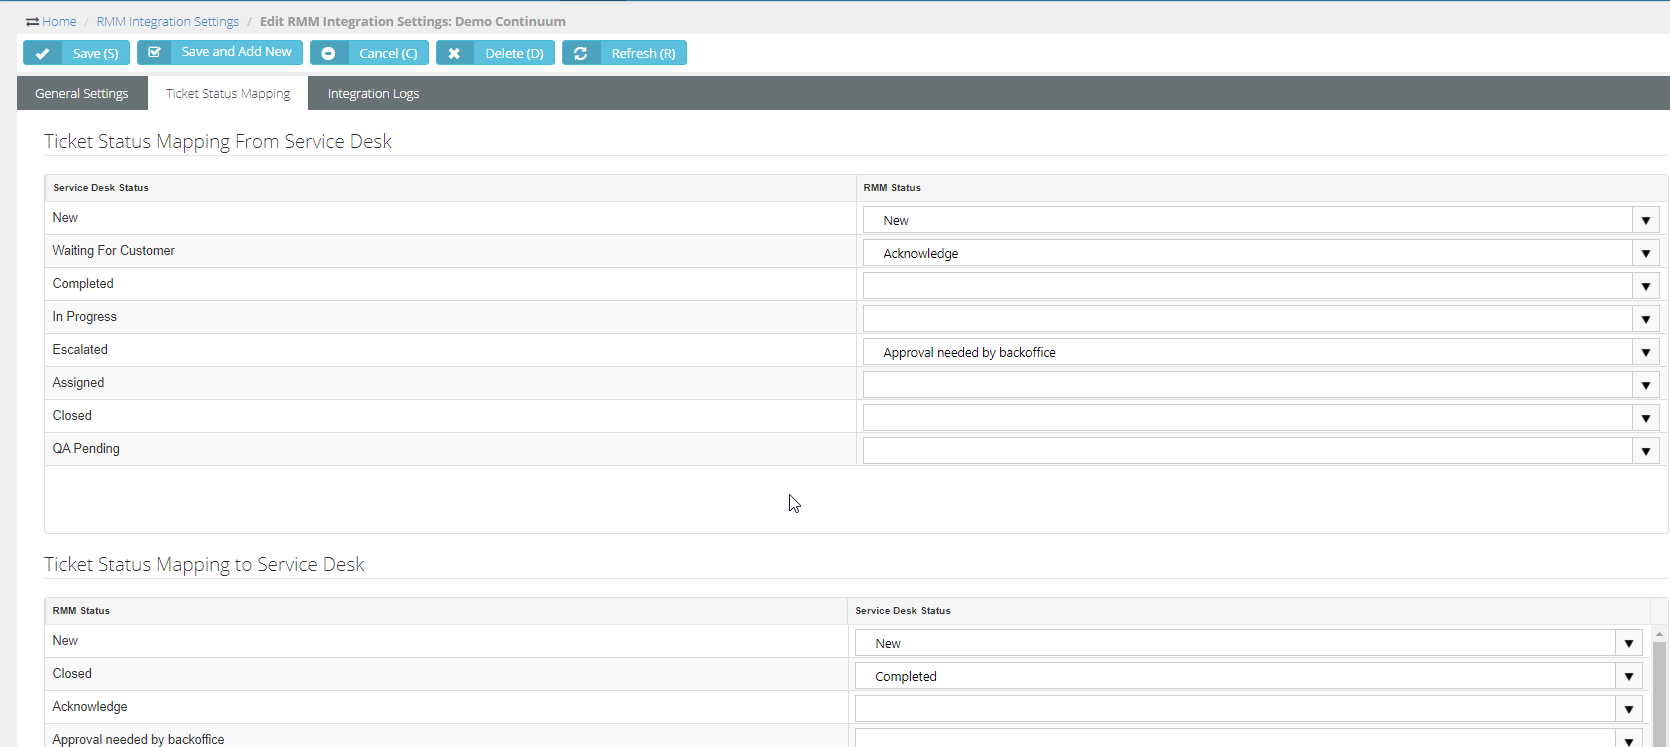Go to the Home breadcrumb link
Viewport: 1670px width, 747px height.
pyautogui.click(x=59, y=21)
